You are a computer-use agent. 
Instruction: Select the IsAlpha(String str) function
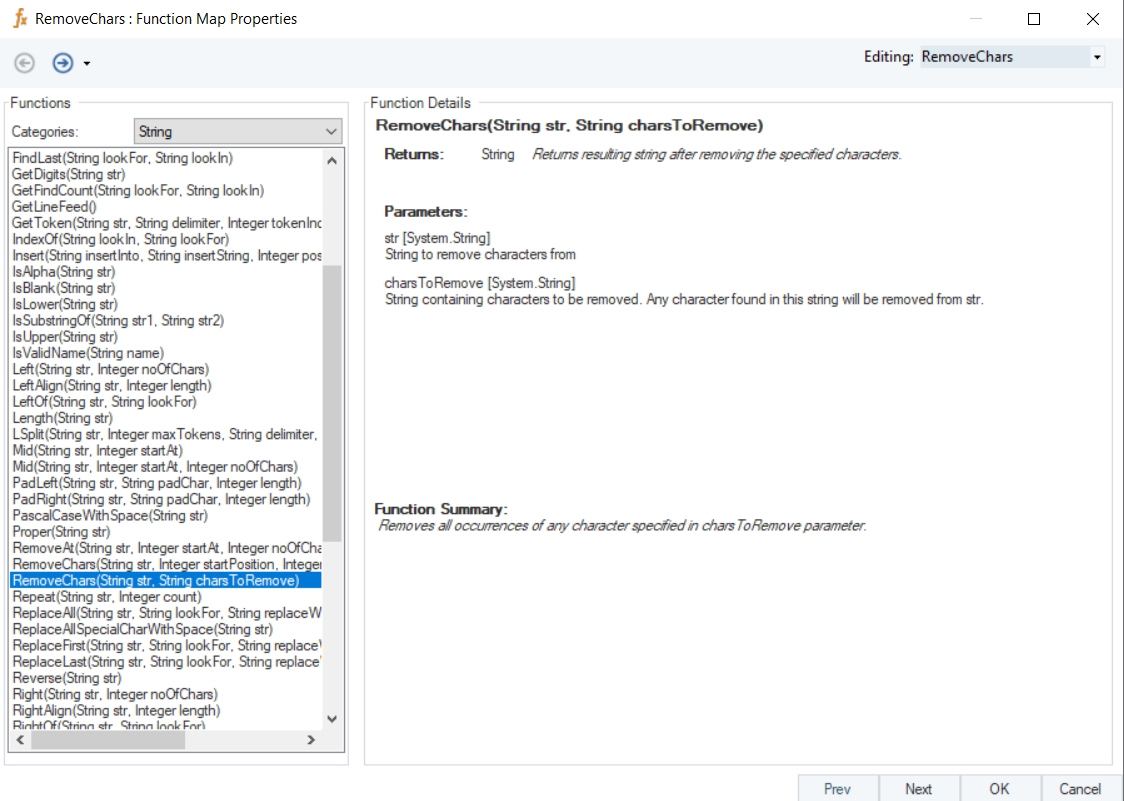(x=64, y=272)
